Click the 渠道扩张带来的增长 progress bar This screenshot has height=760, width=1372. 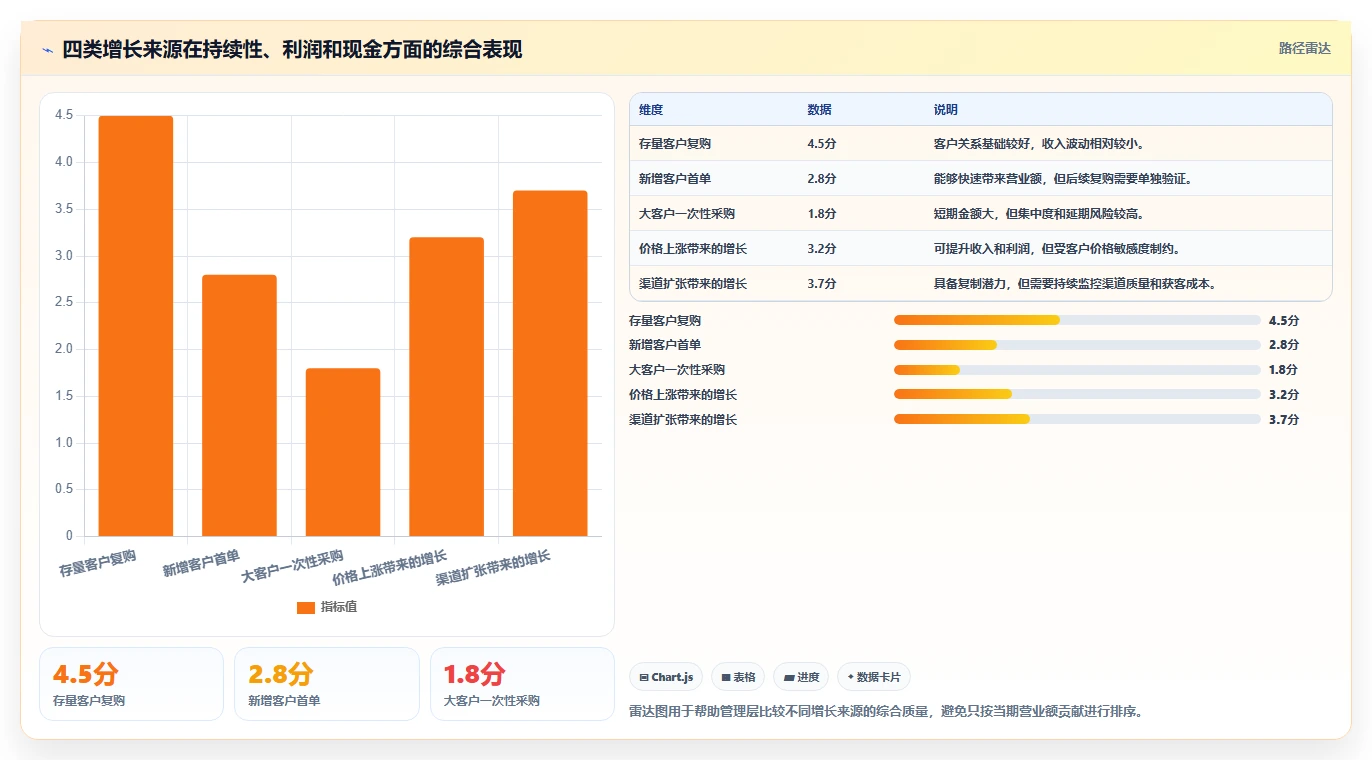1077,420
